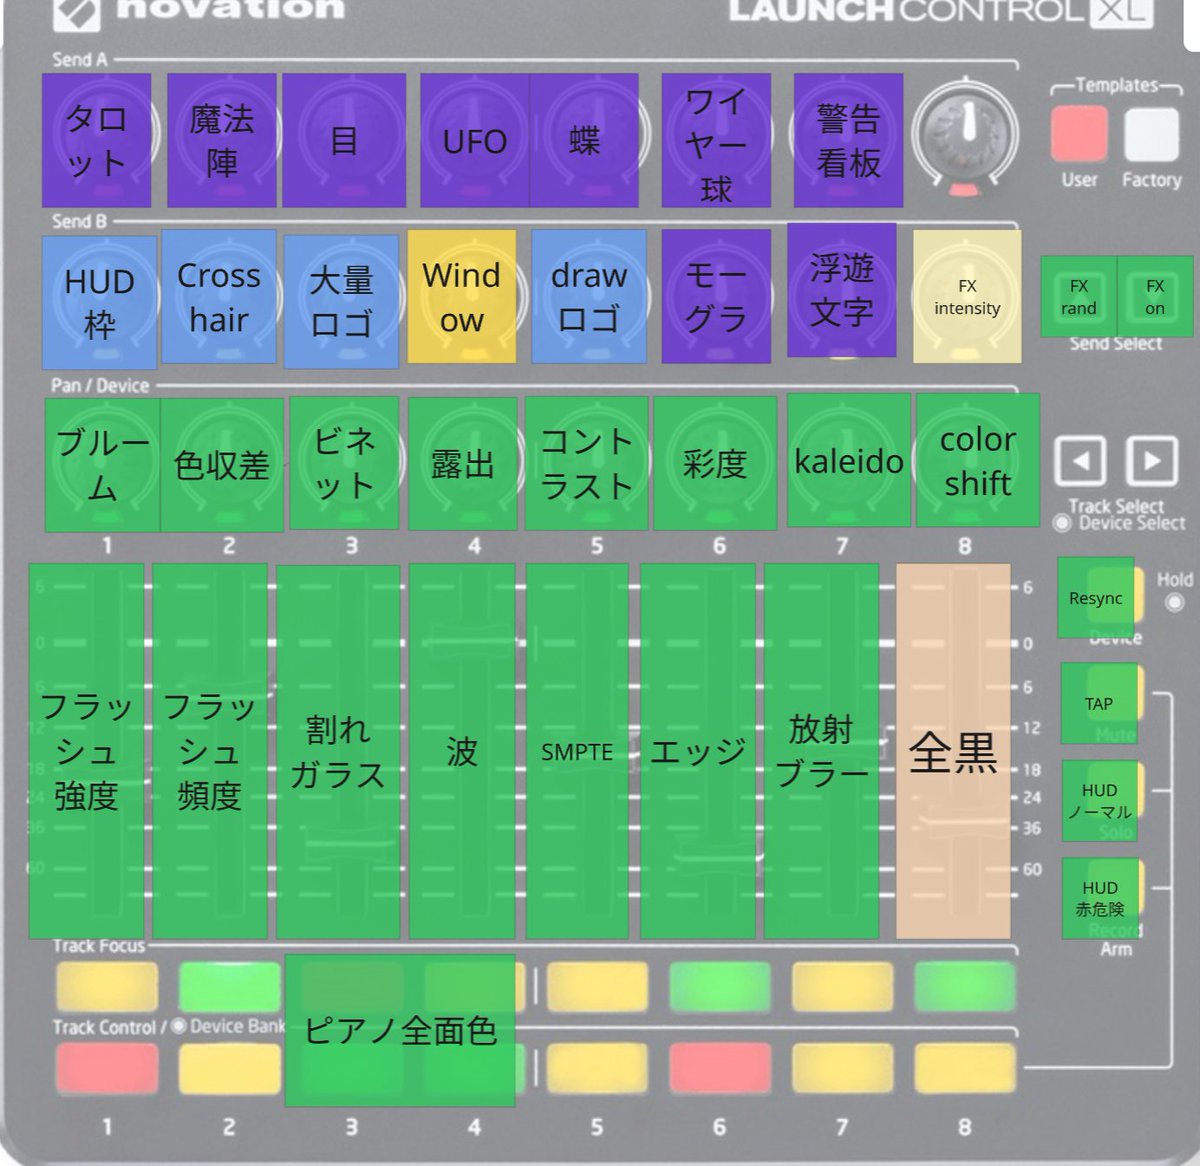Click the フラッシュ強度 fader
The width and height of the screenshot is (1200, 1166).
coord(86,751)
